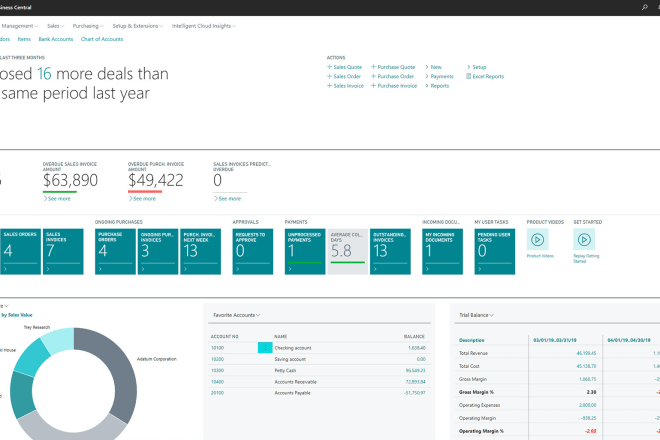Open account number 10200
660x440 pixels.
point(217,359)
